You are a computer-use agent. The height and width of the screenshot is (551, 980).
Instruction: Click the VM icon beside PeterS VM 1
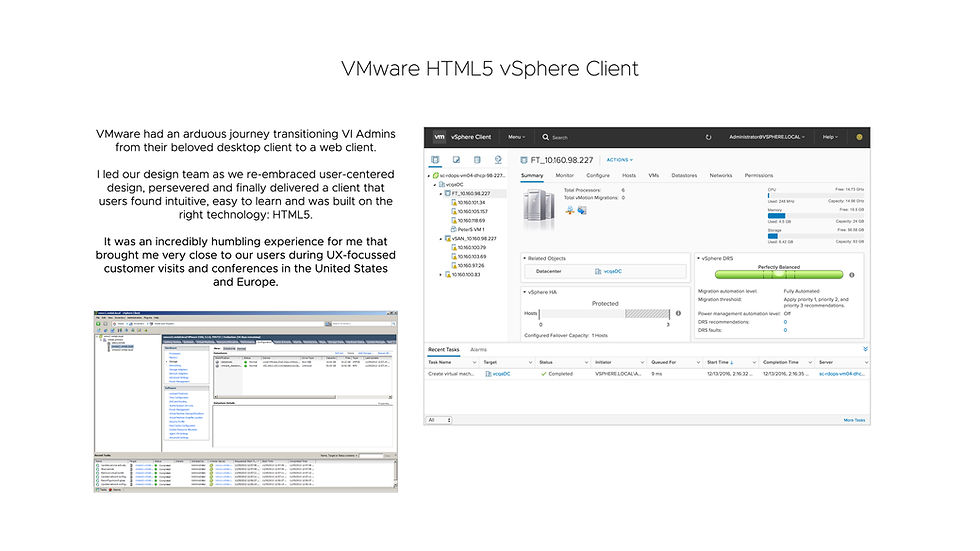454,229
